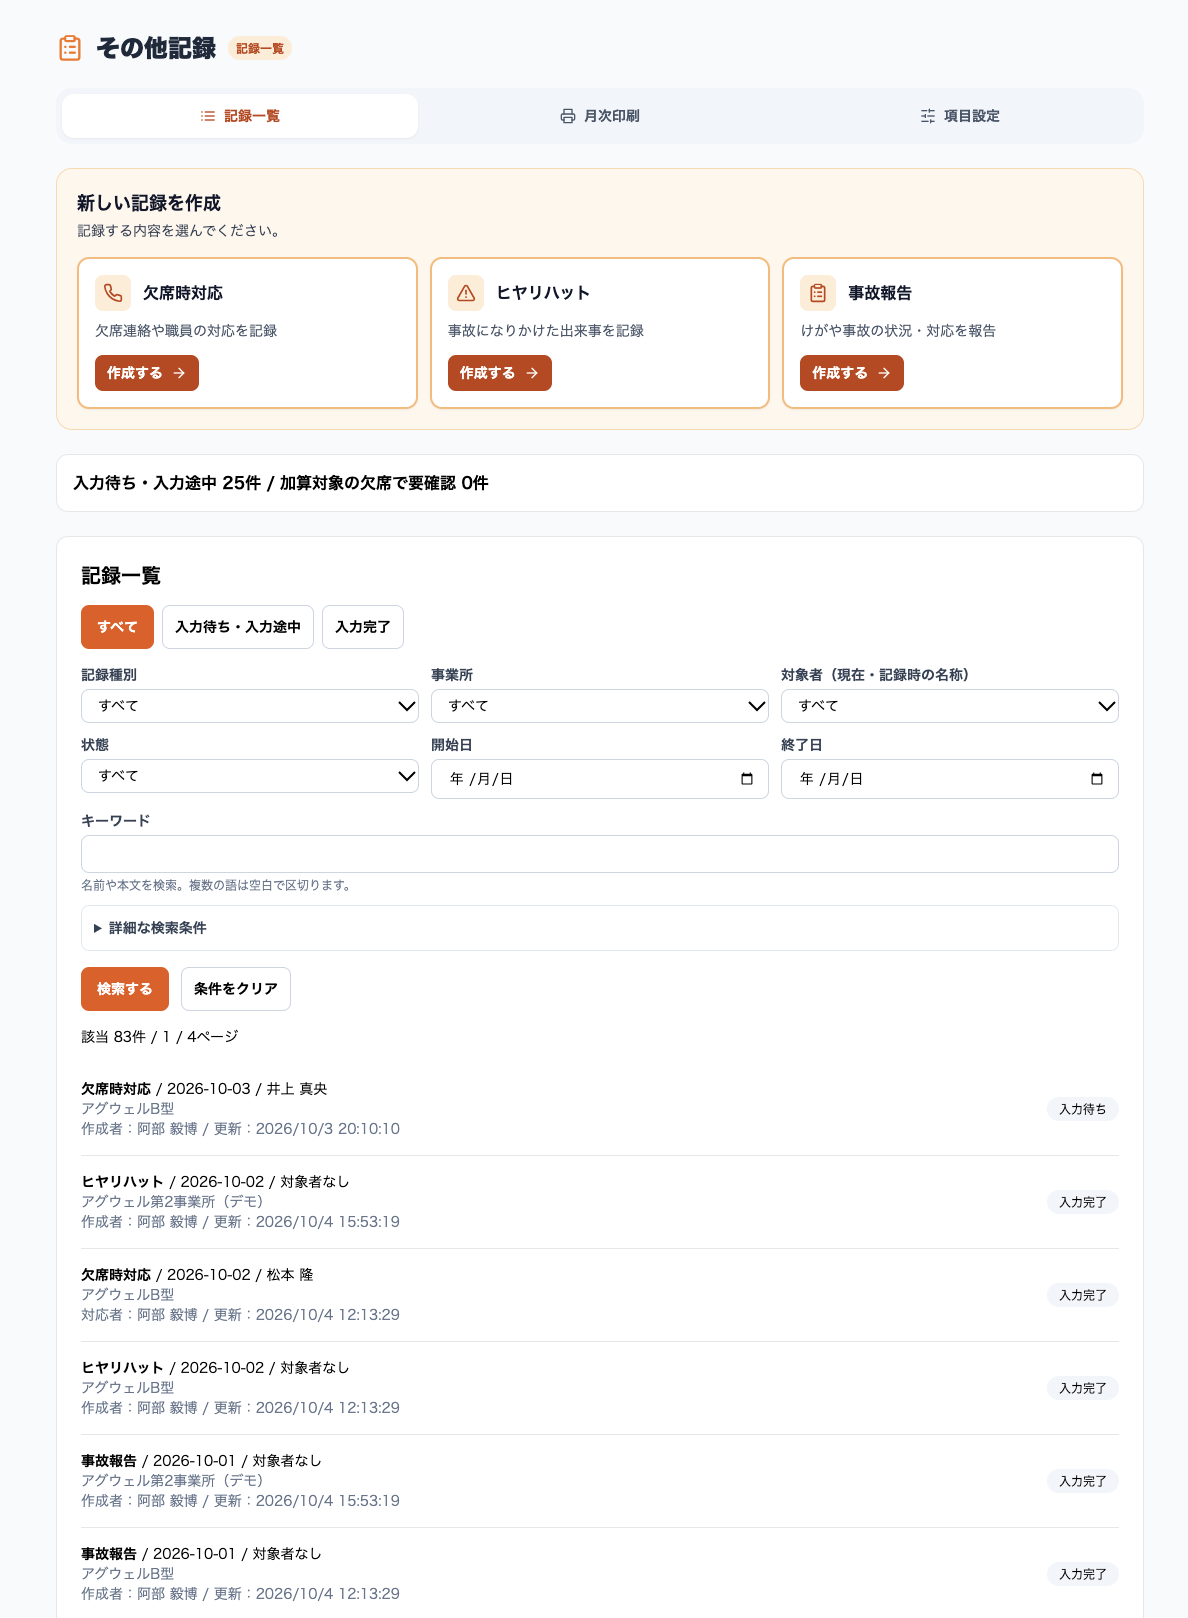Image resolution: width=1188 pixels, height=1618 pixels.
Task: Click 対応者:阿部 毅博 on 松本 隆 row
Action: click(x=139, y=1315)
